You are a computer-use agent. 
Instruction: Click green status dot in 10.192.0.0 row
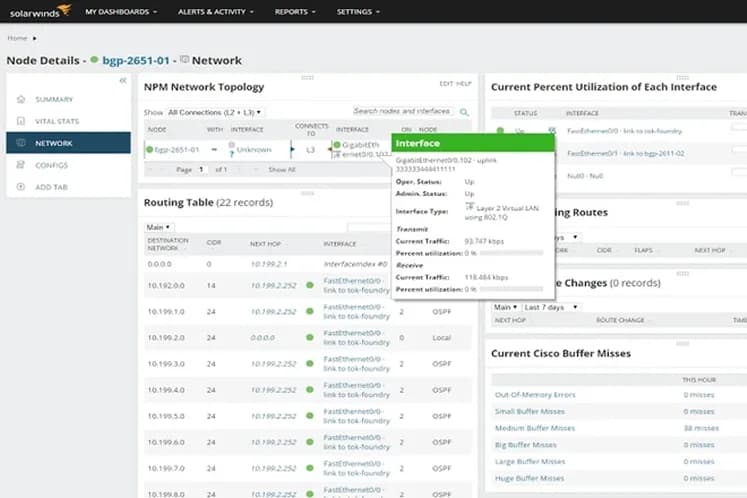[x=310, y=285]
